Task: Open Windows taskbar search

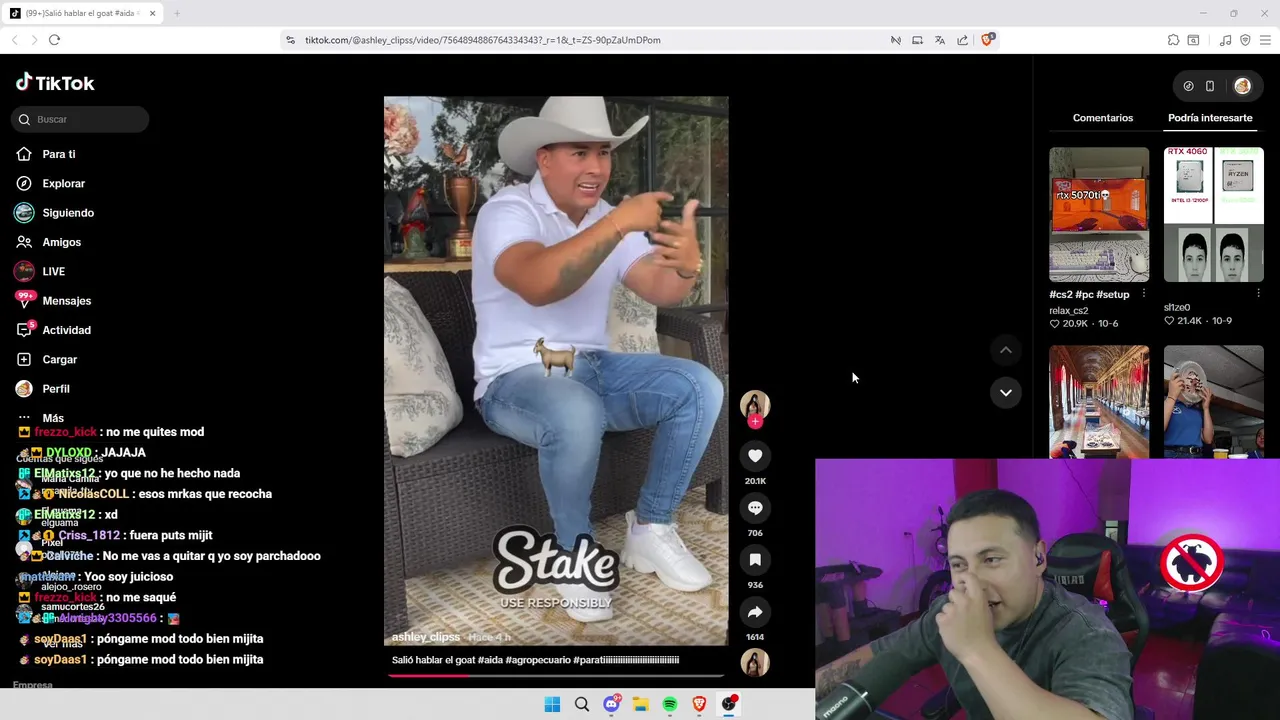Action: [x=582, y=705]
